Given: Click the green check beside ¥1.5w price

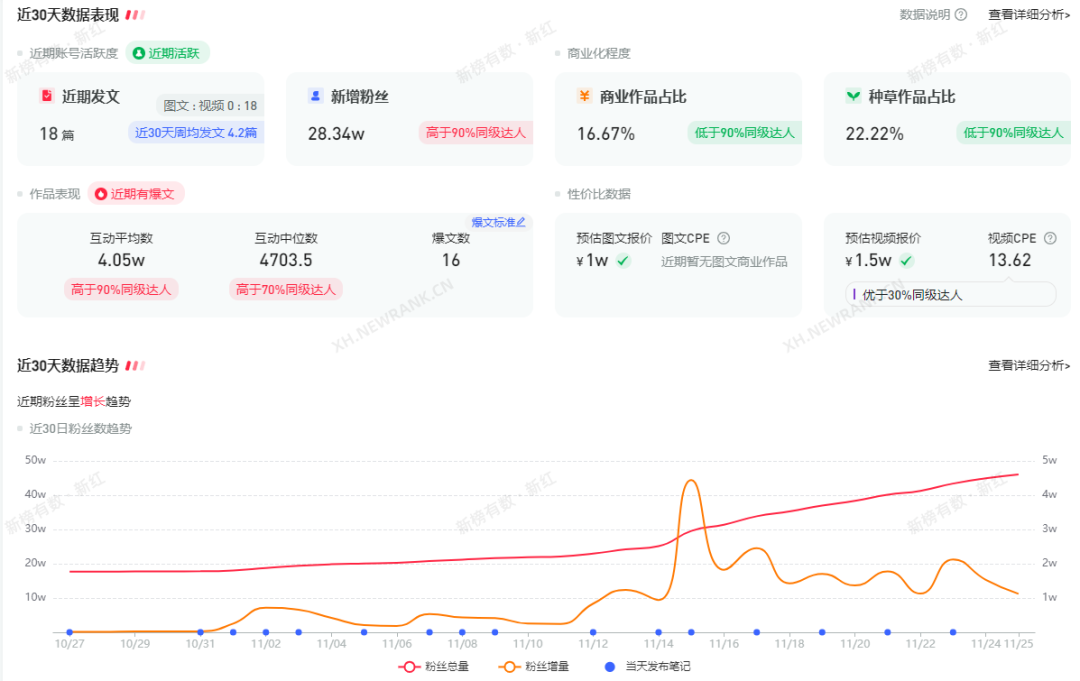Looking at the screenshot, I should tap(906, 261).
